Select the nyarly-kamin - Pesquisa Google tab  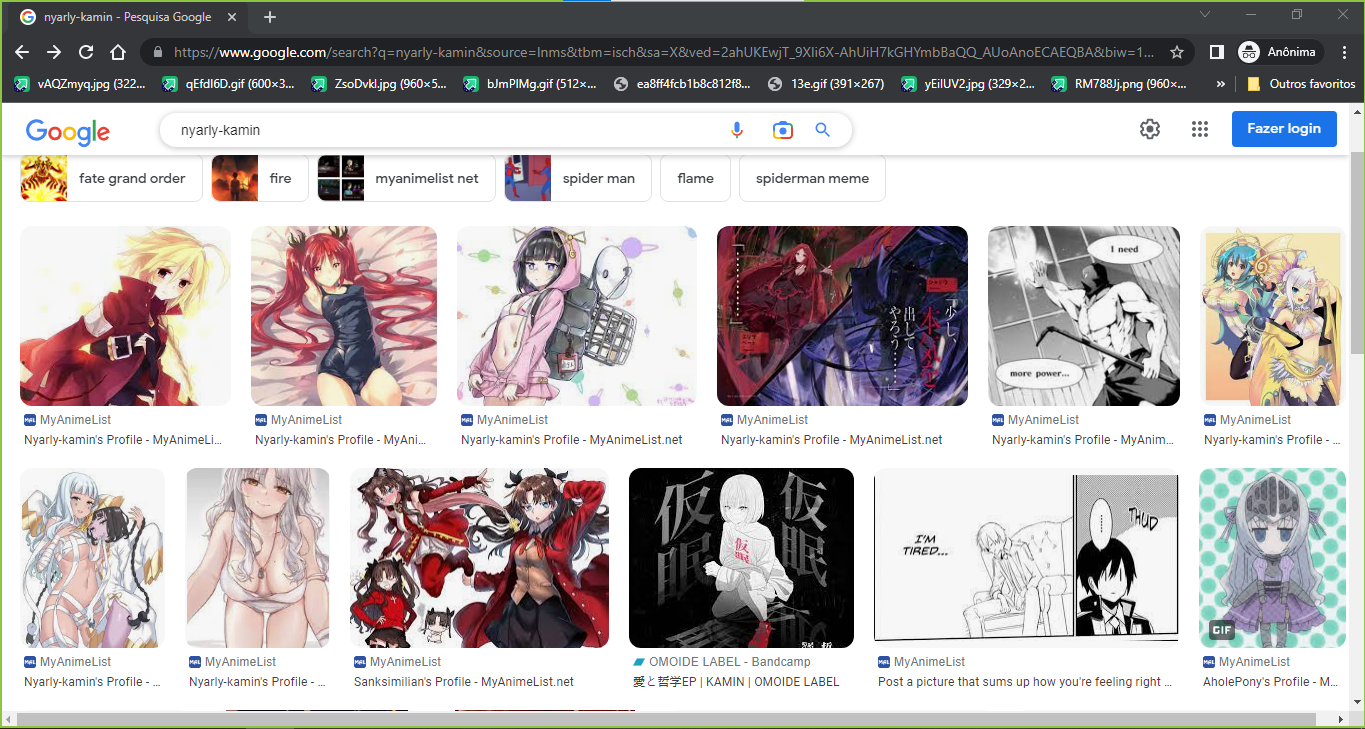pos(127,17)
